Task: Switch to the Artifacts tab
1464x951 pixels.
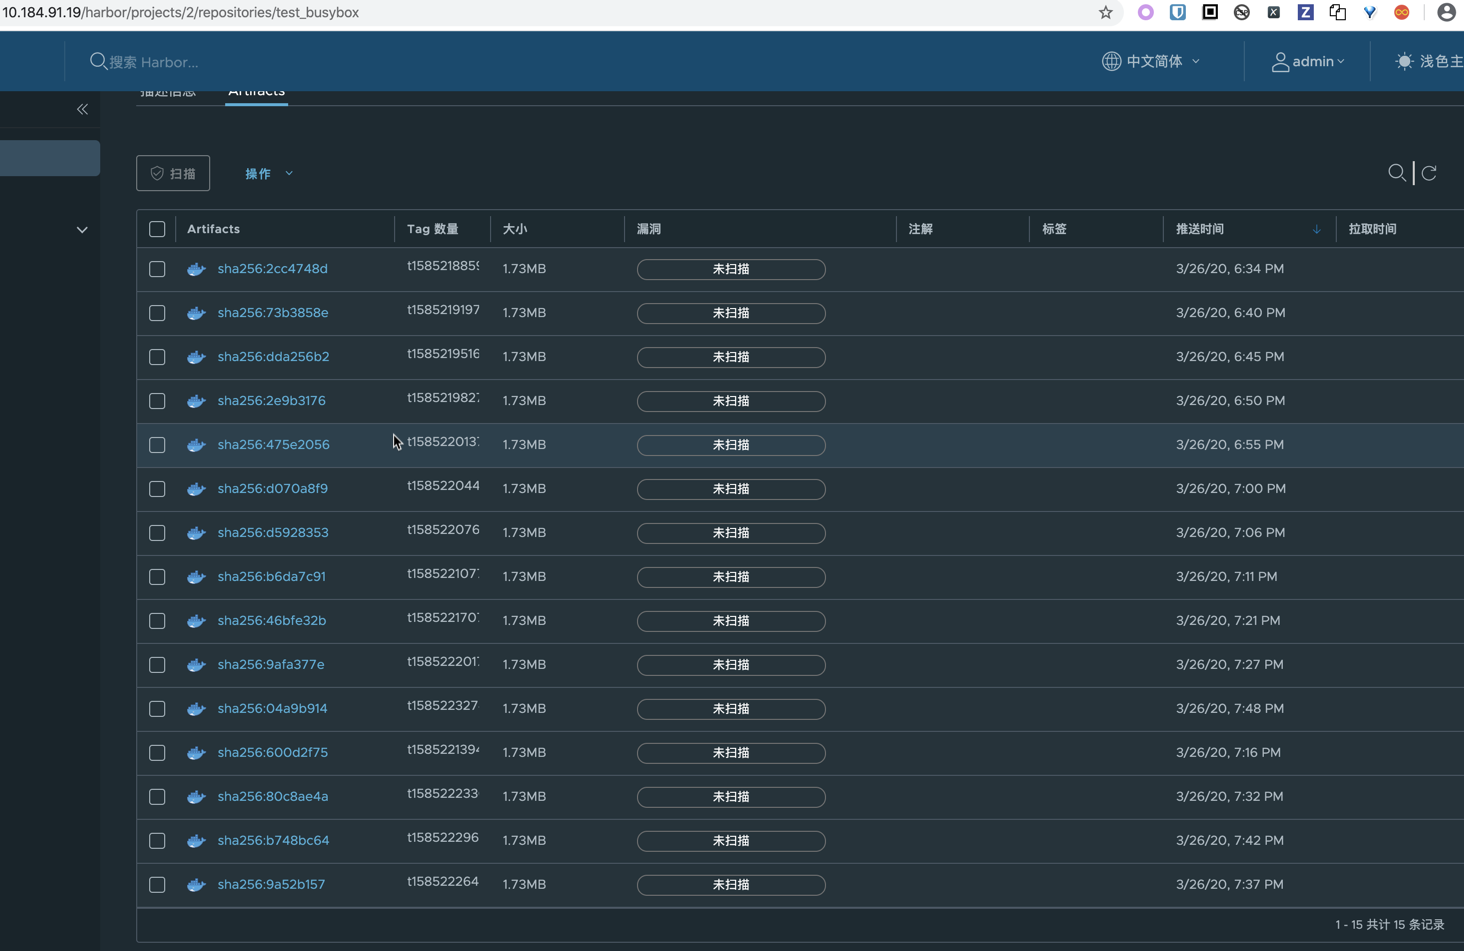Action: [256, 92]
